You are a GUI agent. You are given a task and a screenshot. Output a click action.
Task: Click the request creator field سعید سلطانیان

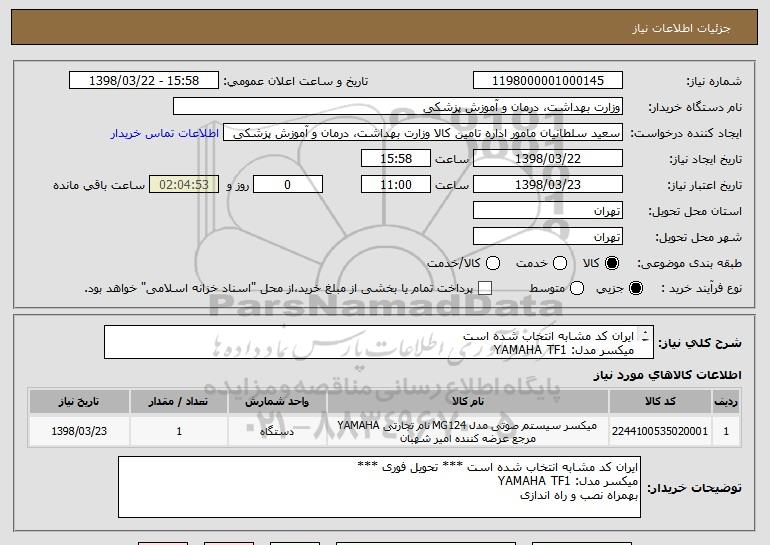point(423,133)
